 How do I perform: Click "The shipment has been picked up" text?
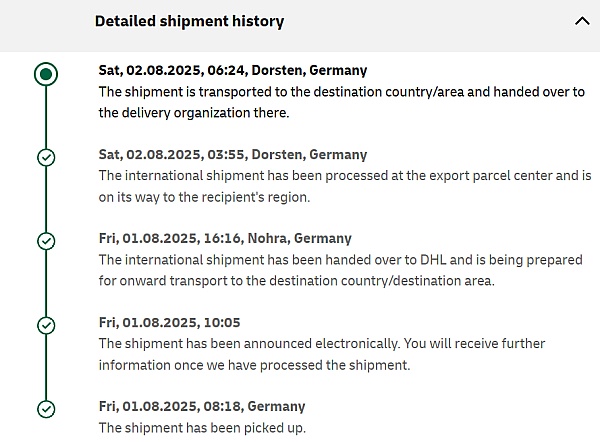pos(202,428)
